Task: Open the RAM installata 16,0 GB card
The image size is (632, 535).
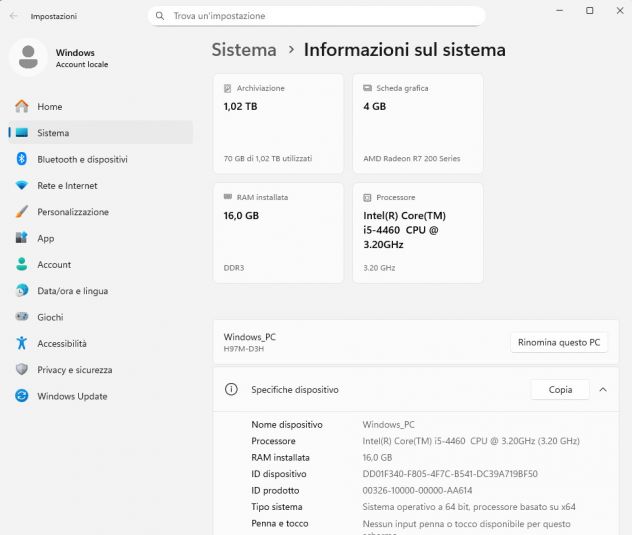Action: (x=278, y=233)
